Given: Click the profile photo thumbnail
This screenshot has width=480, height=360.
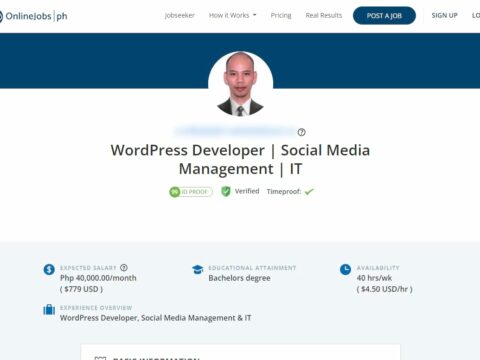Looking at the screenshot, I should 240,84.
